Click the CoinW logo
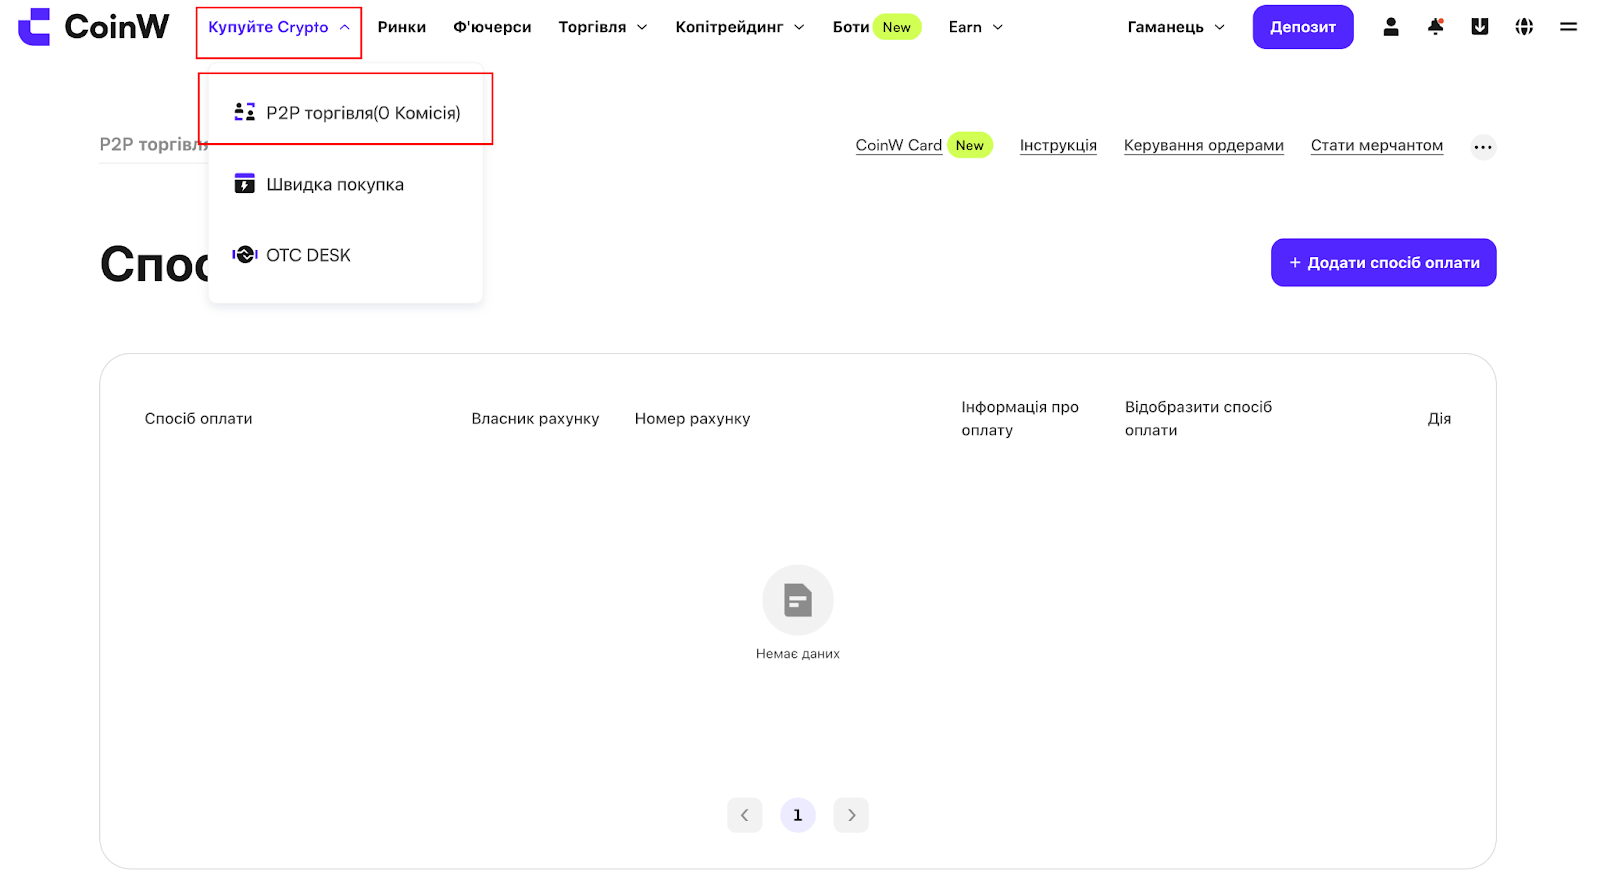 click(93, 27)
